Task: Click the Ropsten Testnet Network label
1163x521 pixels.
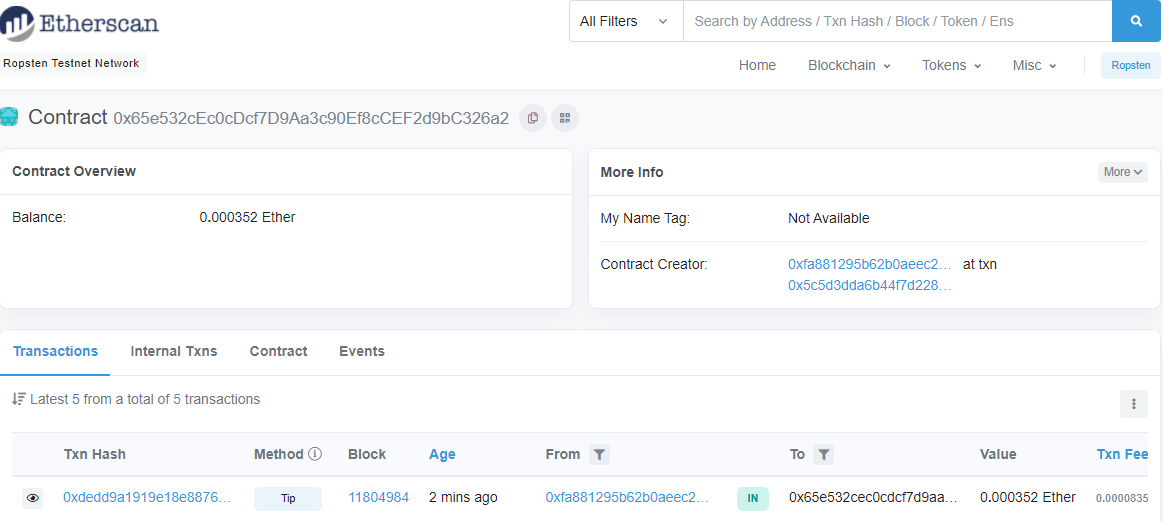Action: click(71, 63)
